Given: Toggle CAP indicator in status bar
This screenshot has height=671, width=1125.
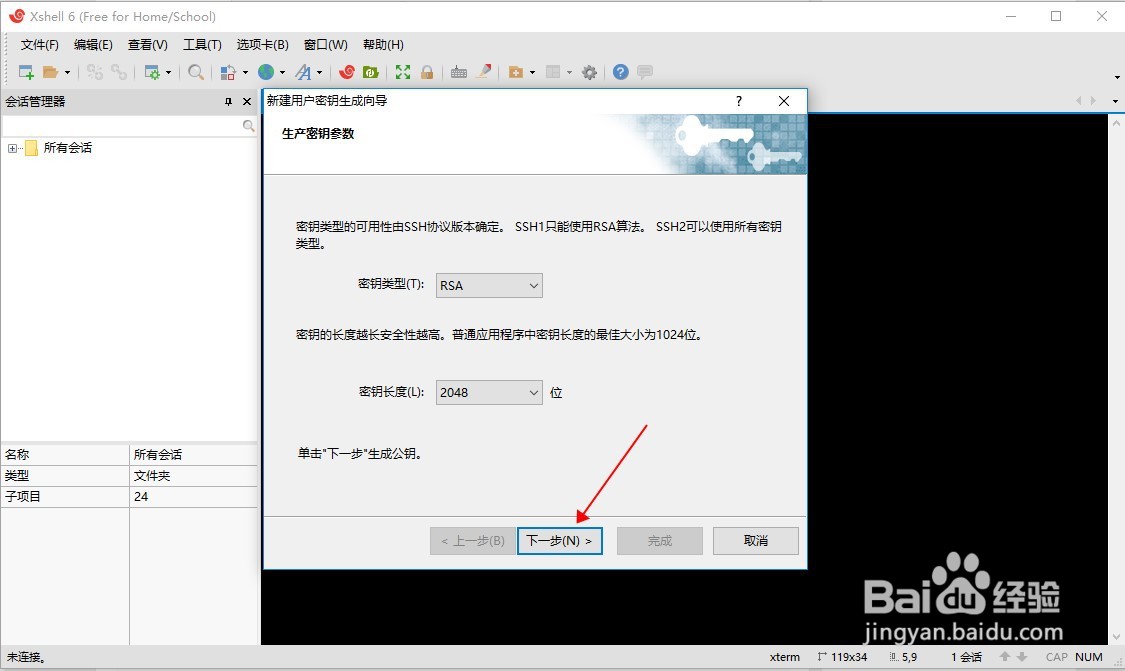Looking at the screenshot, I should point(1056,657).
